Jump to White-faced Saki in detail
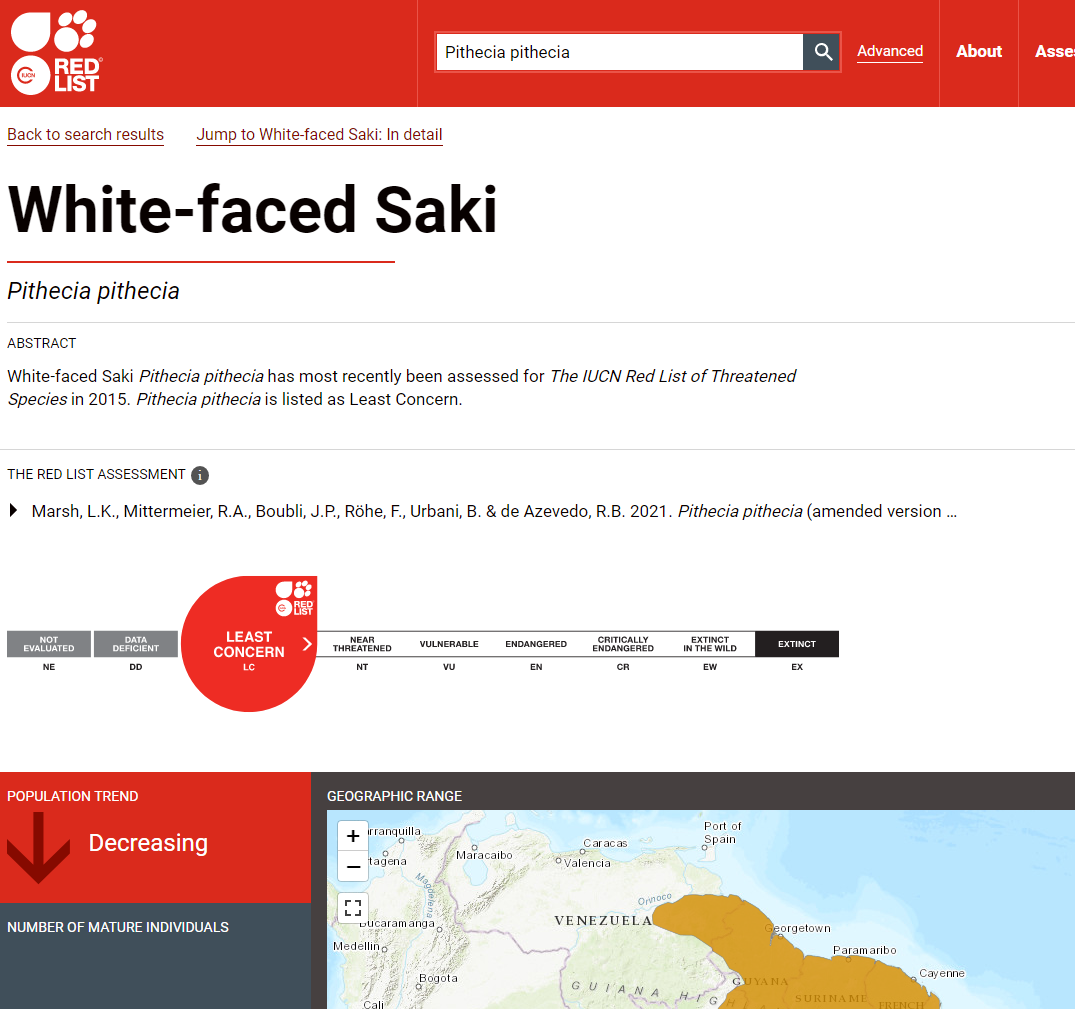The image size is (1075, 1009). (319, 135)
